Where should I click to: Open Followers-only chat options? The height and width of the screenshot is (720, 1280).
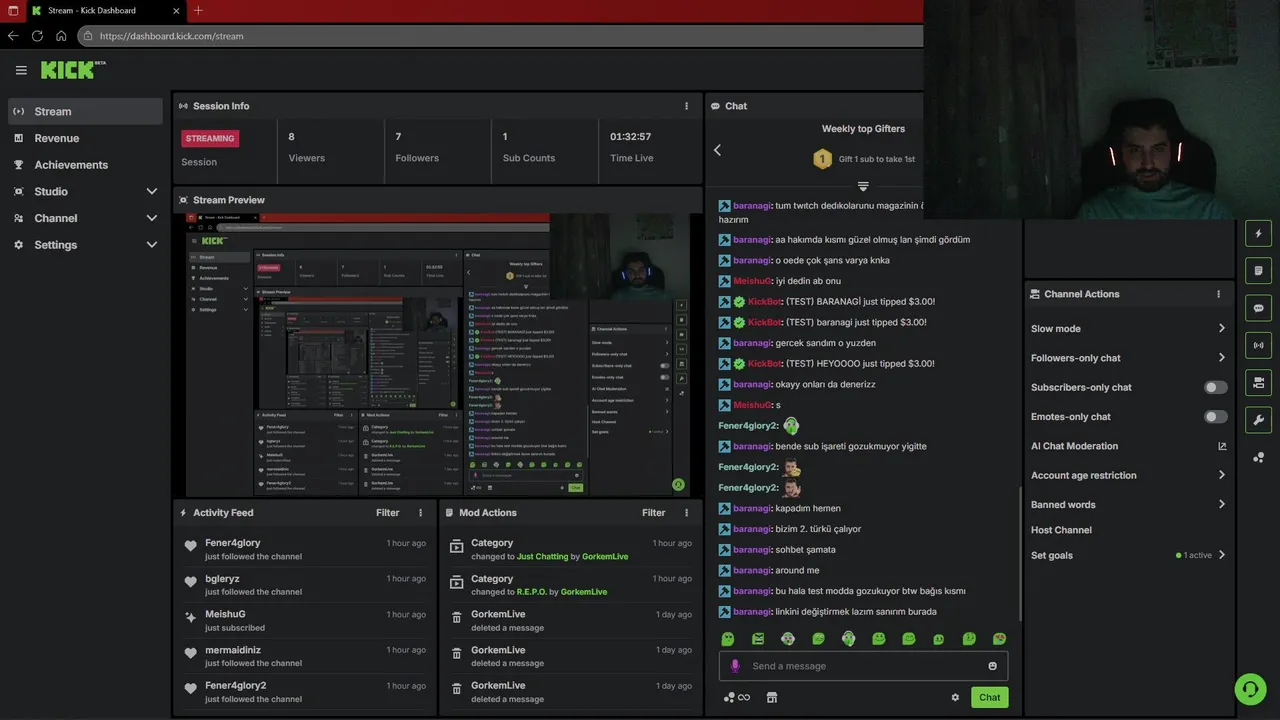(x=1128, y=358)
